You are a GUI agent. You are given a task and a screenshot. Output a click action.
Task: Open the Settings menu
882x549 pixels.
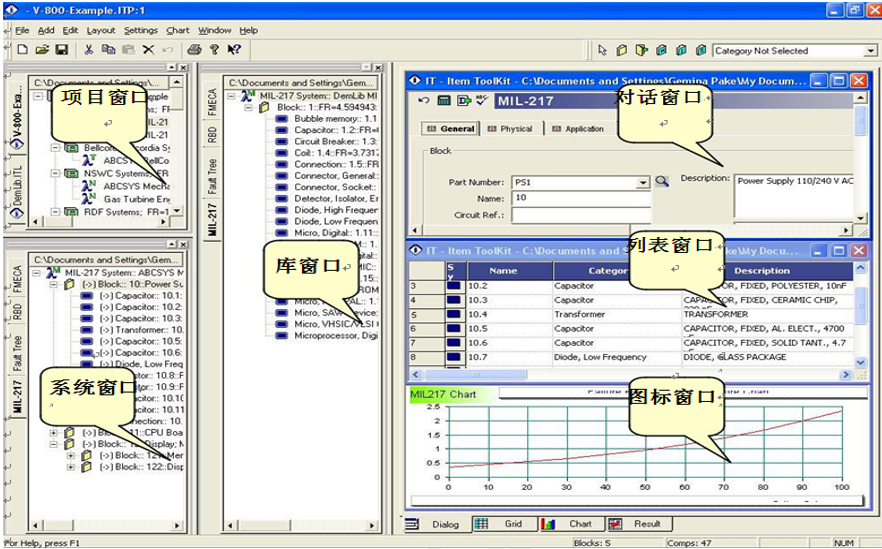coord(140,31)
